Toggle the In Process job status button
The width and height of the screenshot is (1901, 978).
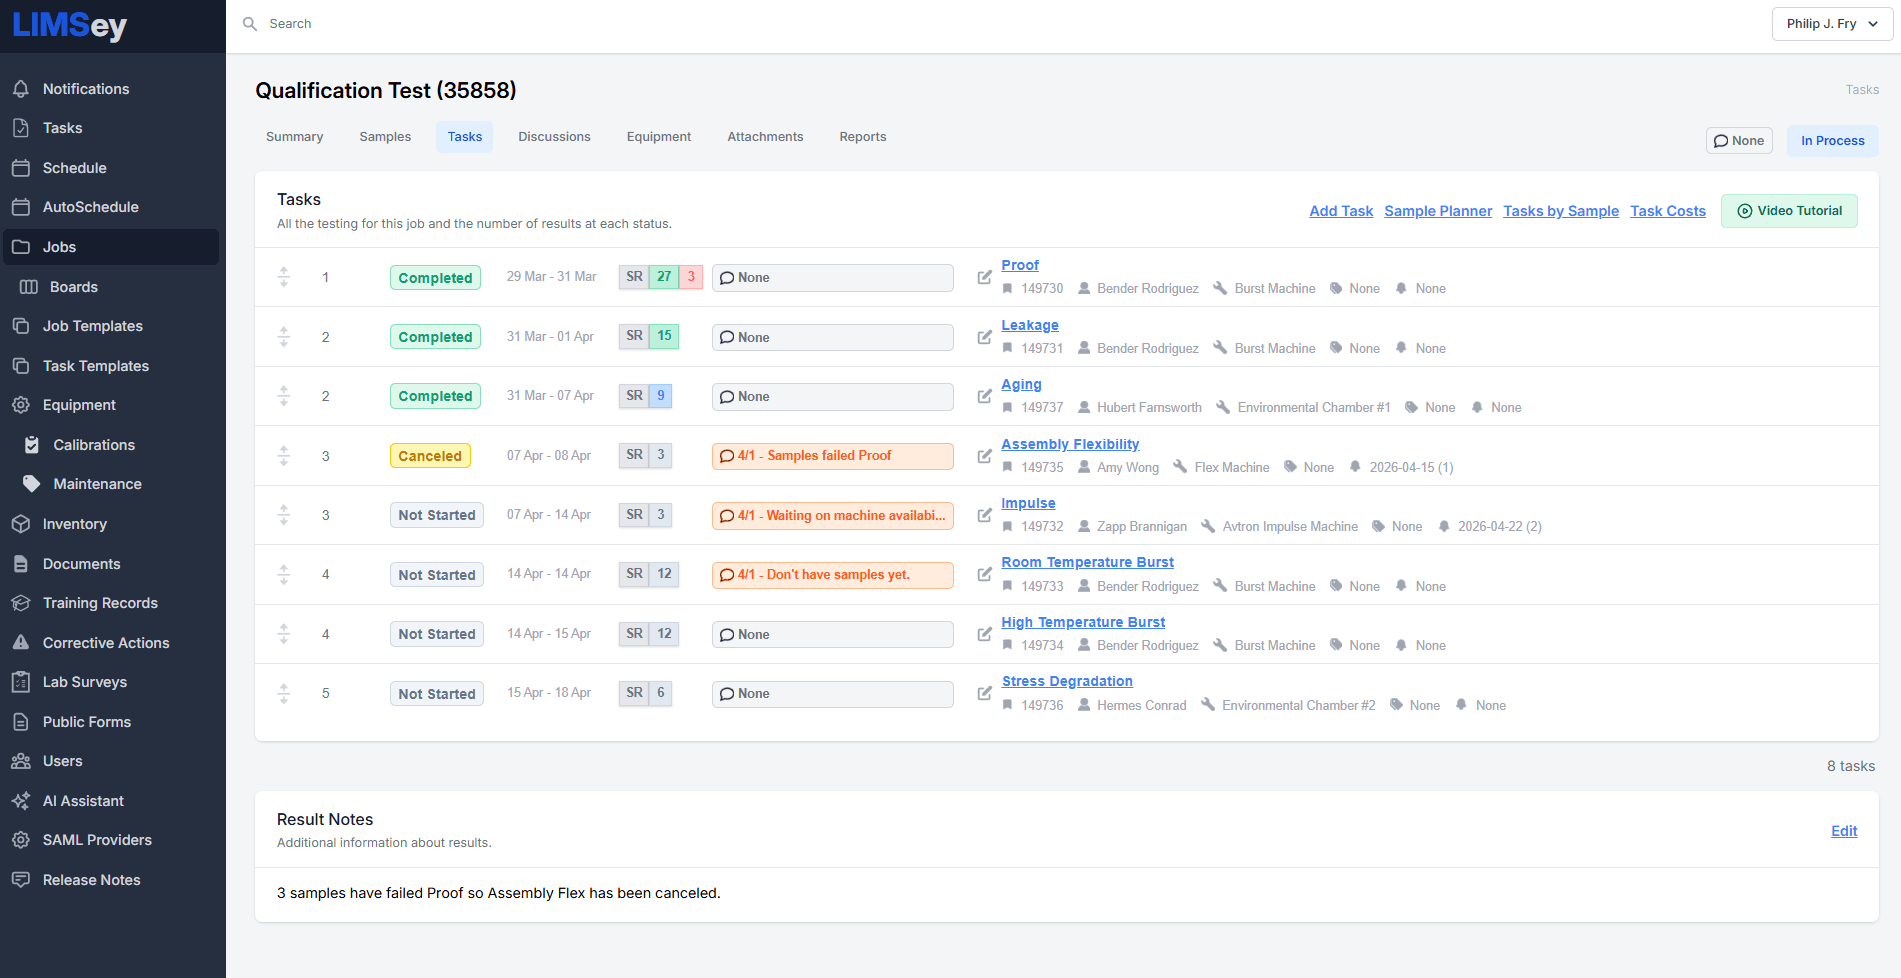(x=1832, y=141)
